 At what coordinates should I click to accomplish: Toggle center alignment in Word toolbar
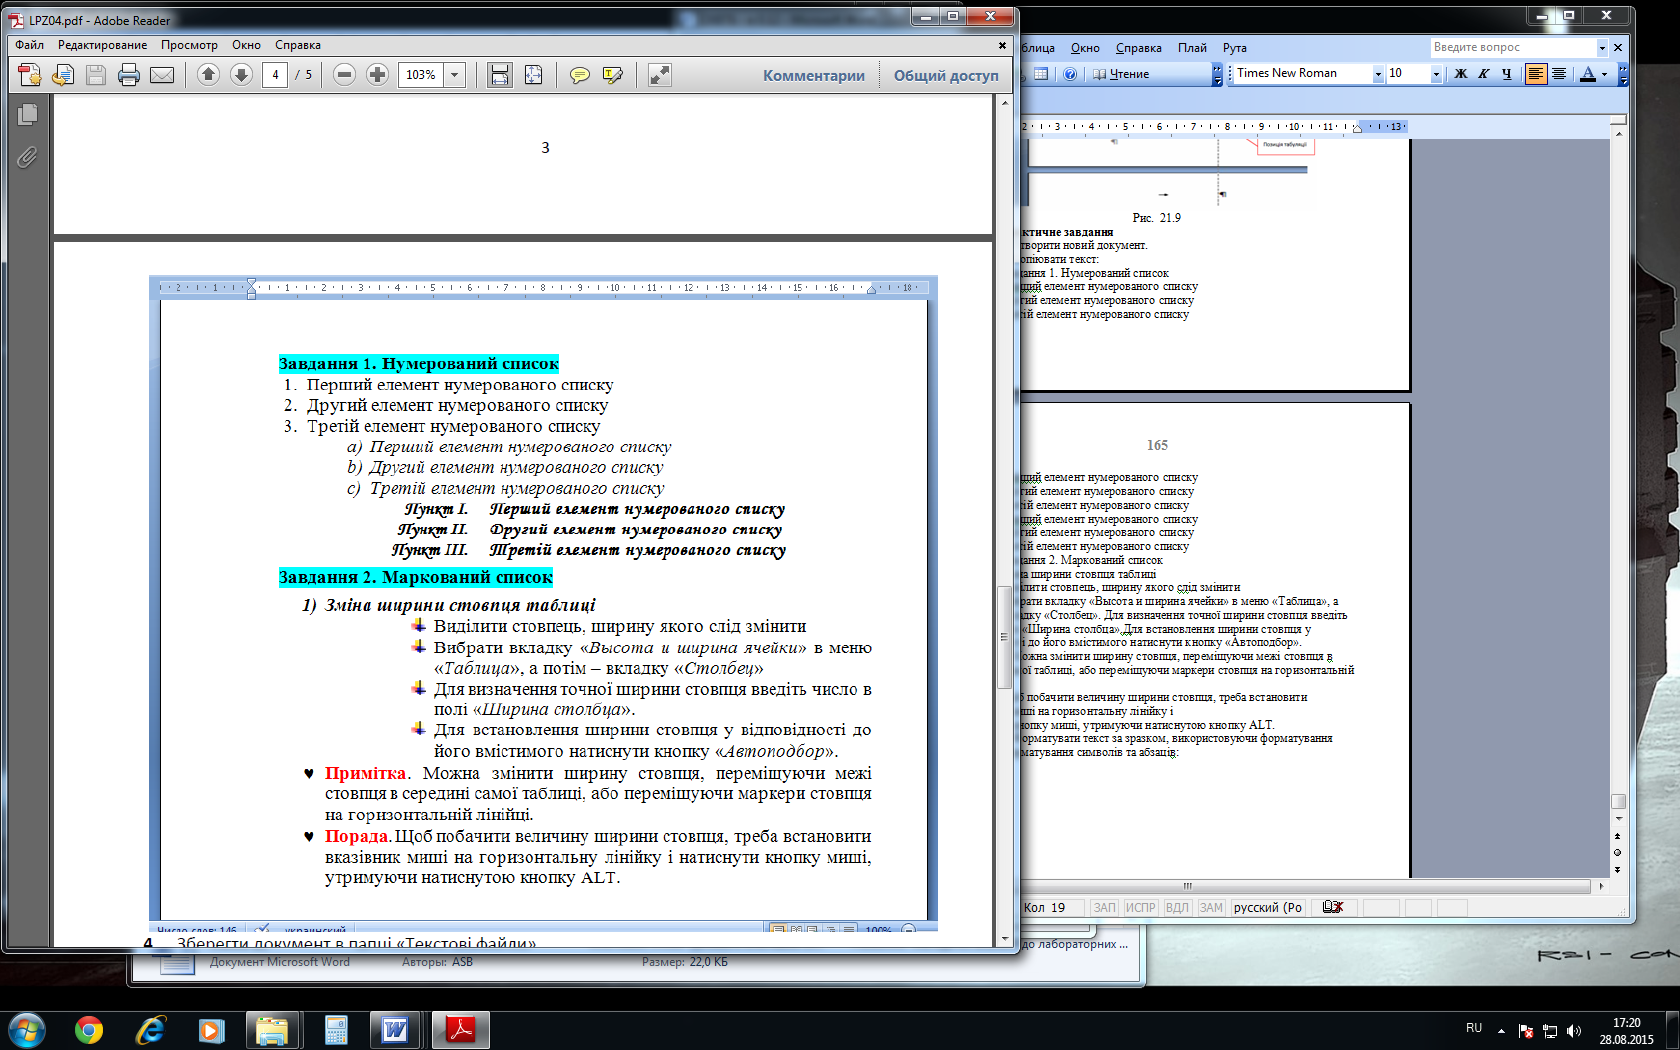coord(1558,74)
